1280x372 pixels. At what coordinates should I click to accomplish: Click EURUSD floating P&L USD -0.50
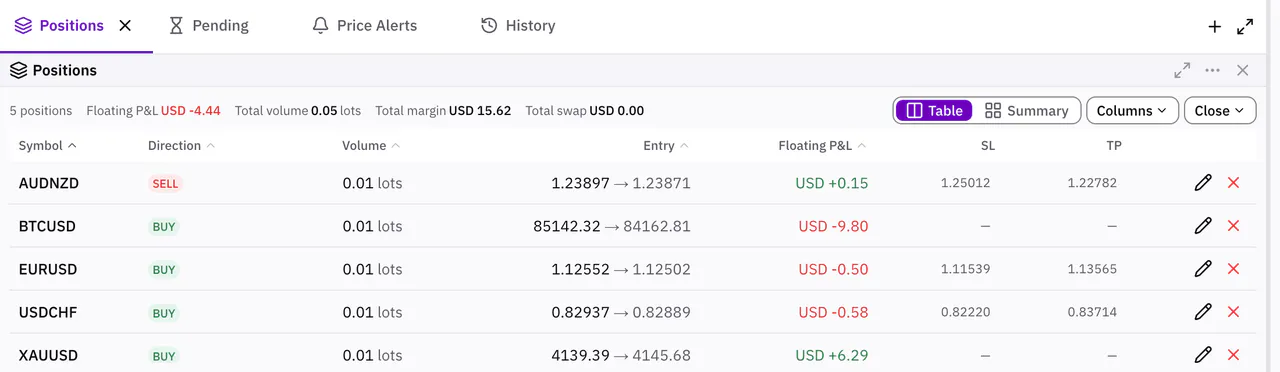coord(833,269)
